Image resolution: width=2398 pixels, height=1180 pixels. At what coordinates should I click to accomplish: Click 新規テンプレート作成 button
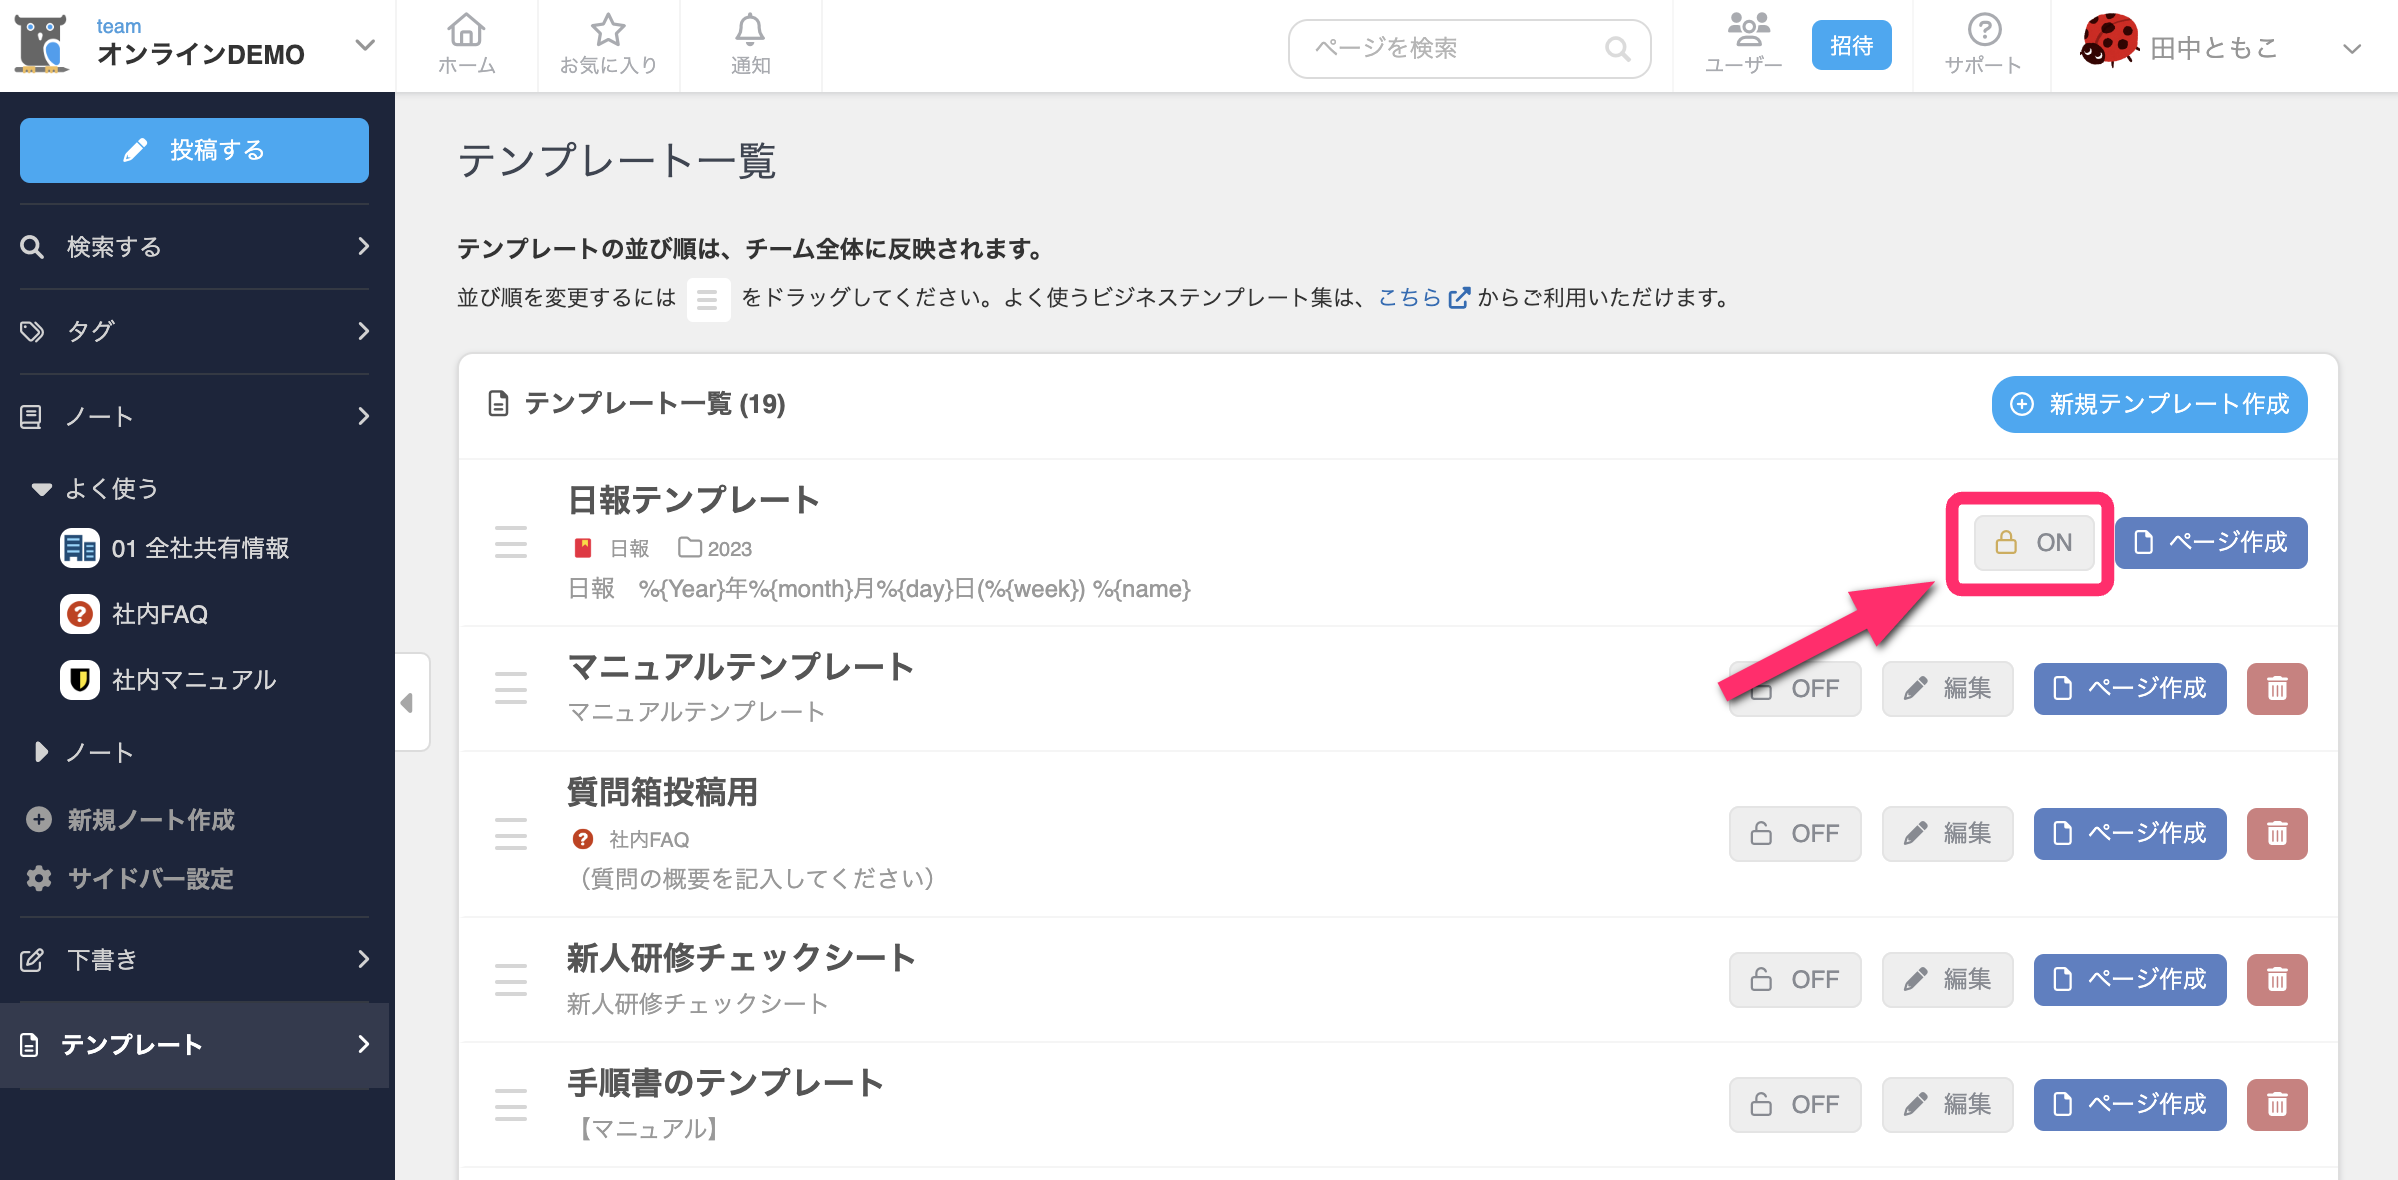pos(2149,404)
